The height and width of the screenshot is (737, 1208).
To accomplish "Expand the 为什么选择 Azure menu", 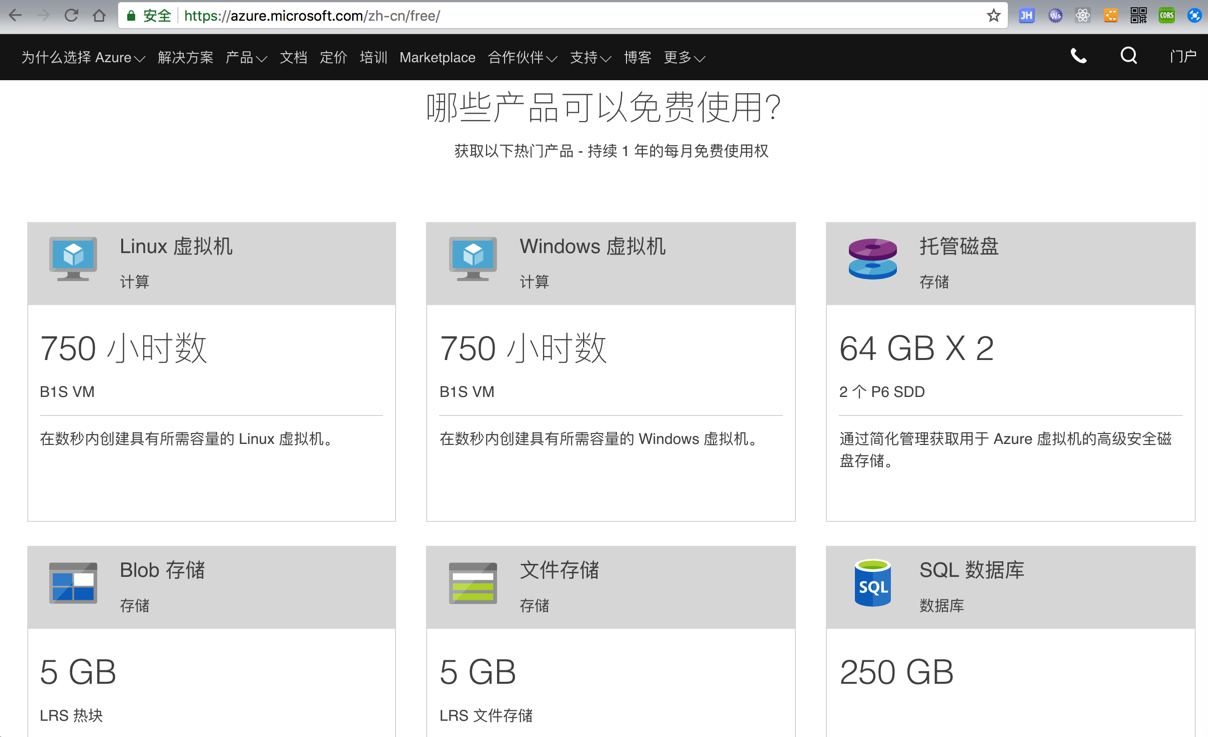I will coord(83,58).
